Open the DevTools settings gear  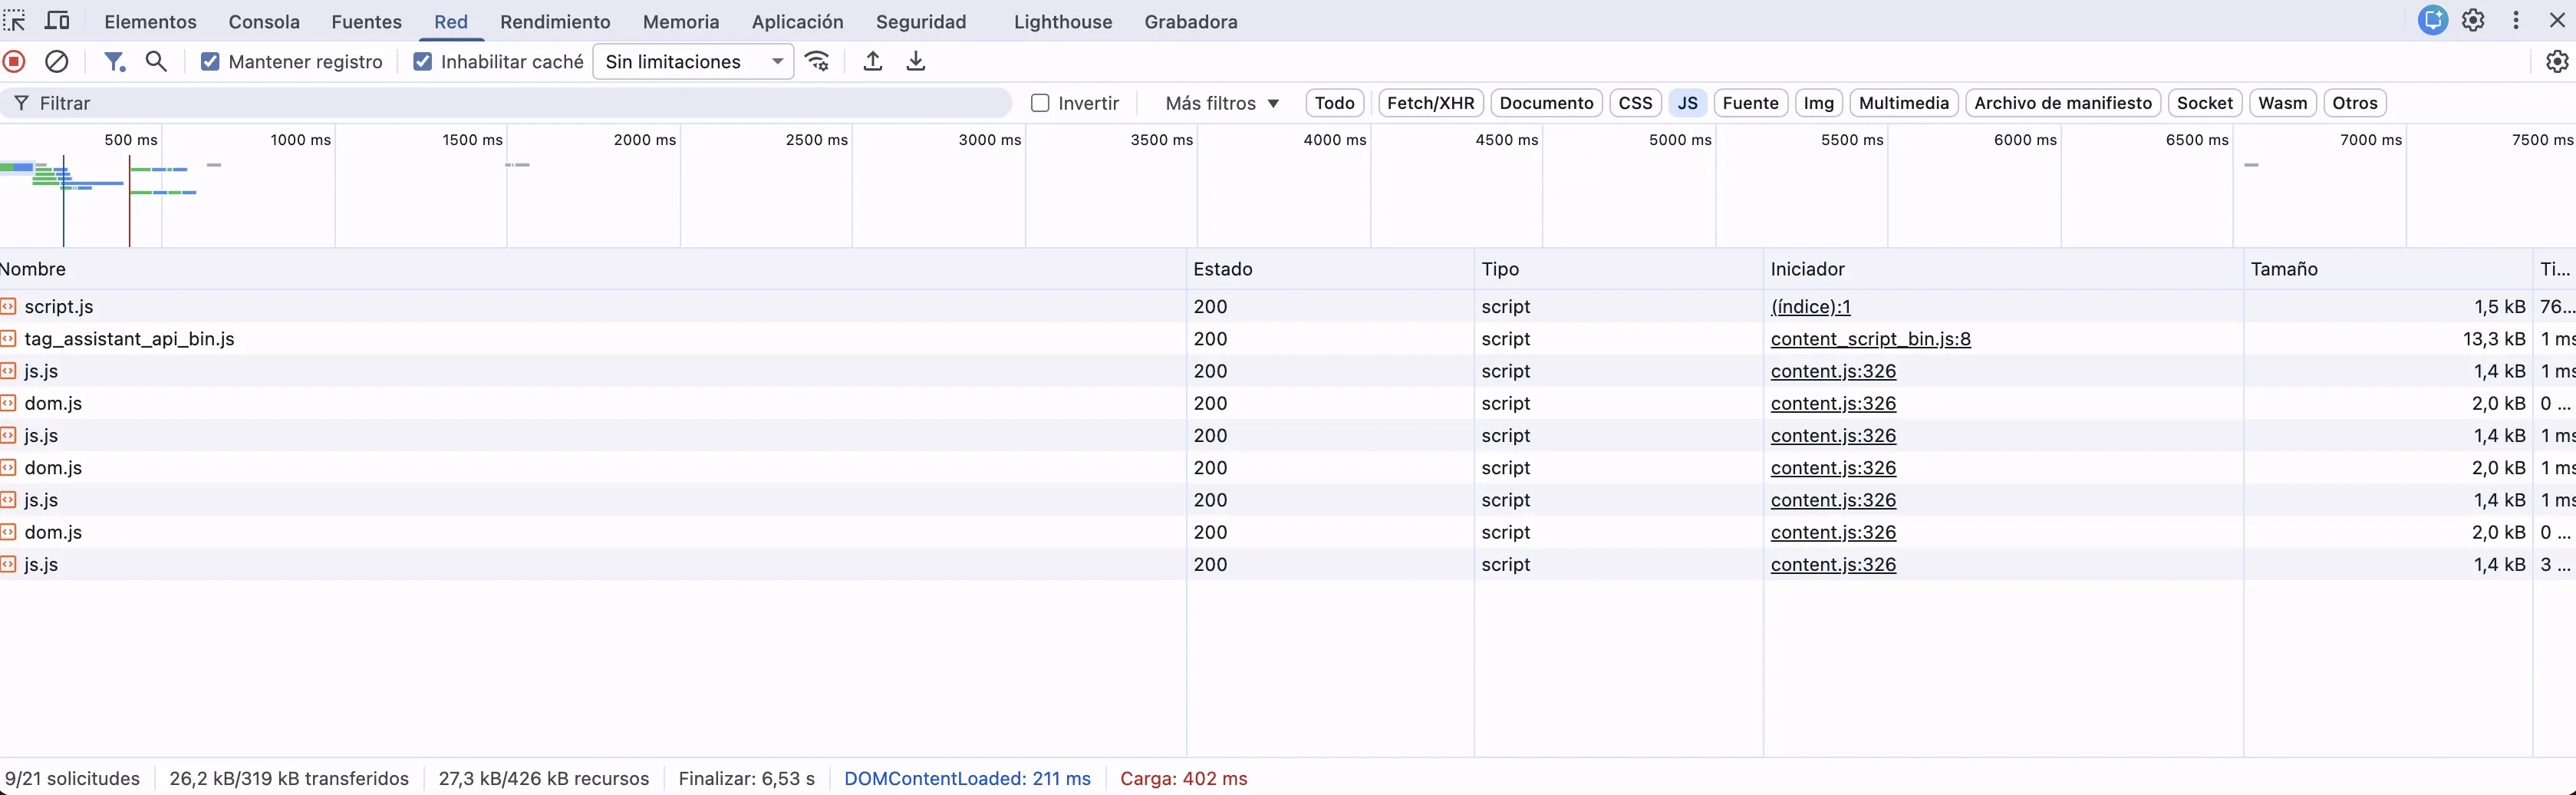[x=2473, y=21]
